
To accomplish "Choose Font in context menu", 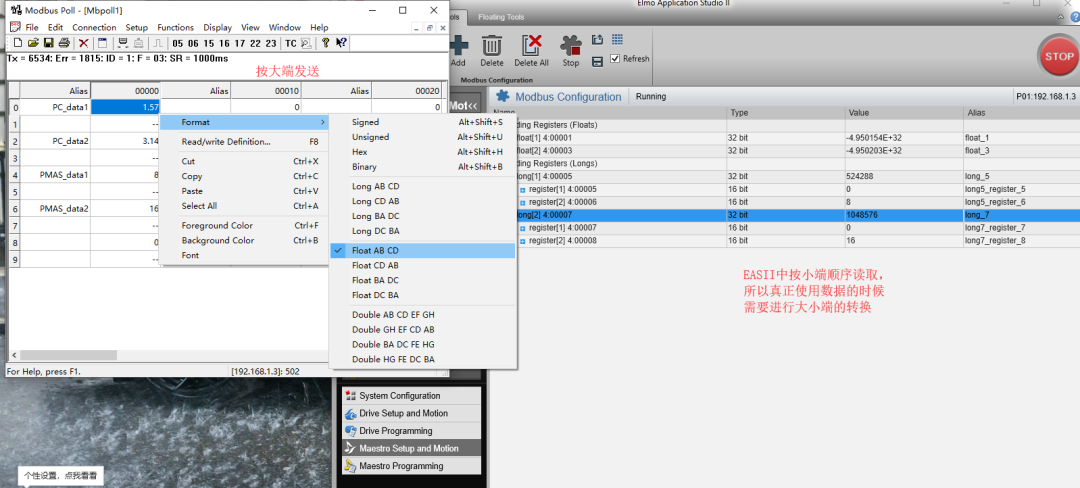I will (245, 255).
